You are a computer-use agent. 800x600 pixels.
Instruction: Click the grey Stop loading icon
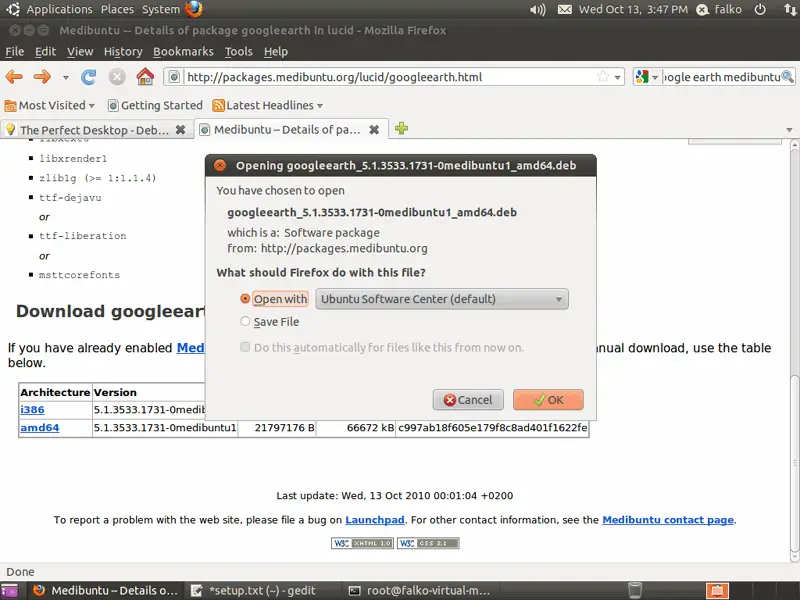coord(117,77)
